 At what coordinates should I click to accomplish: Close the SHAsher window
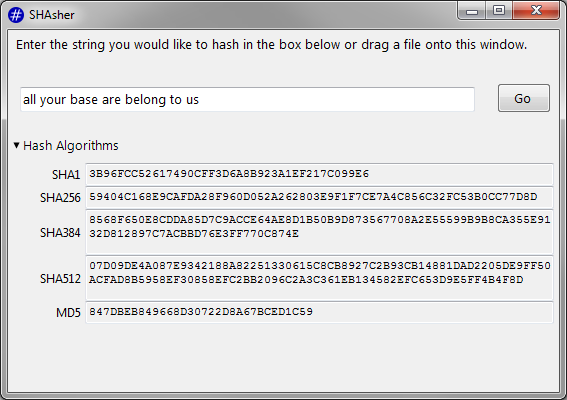click(x=536, y=10)
